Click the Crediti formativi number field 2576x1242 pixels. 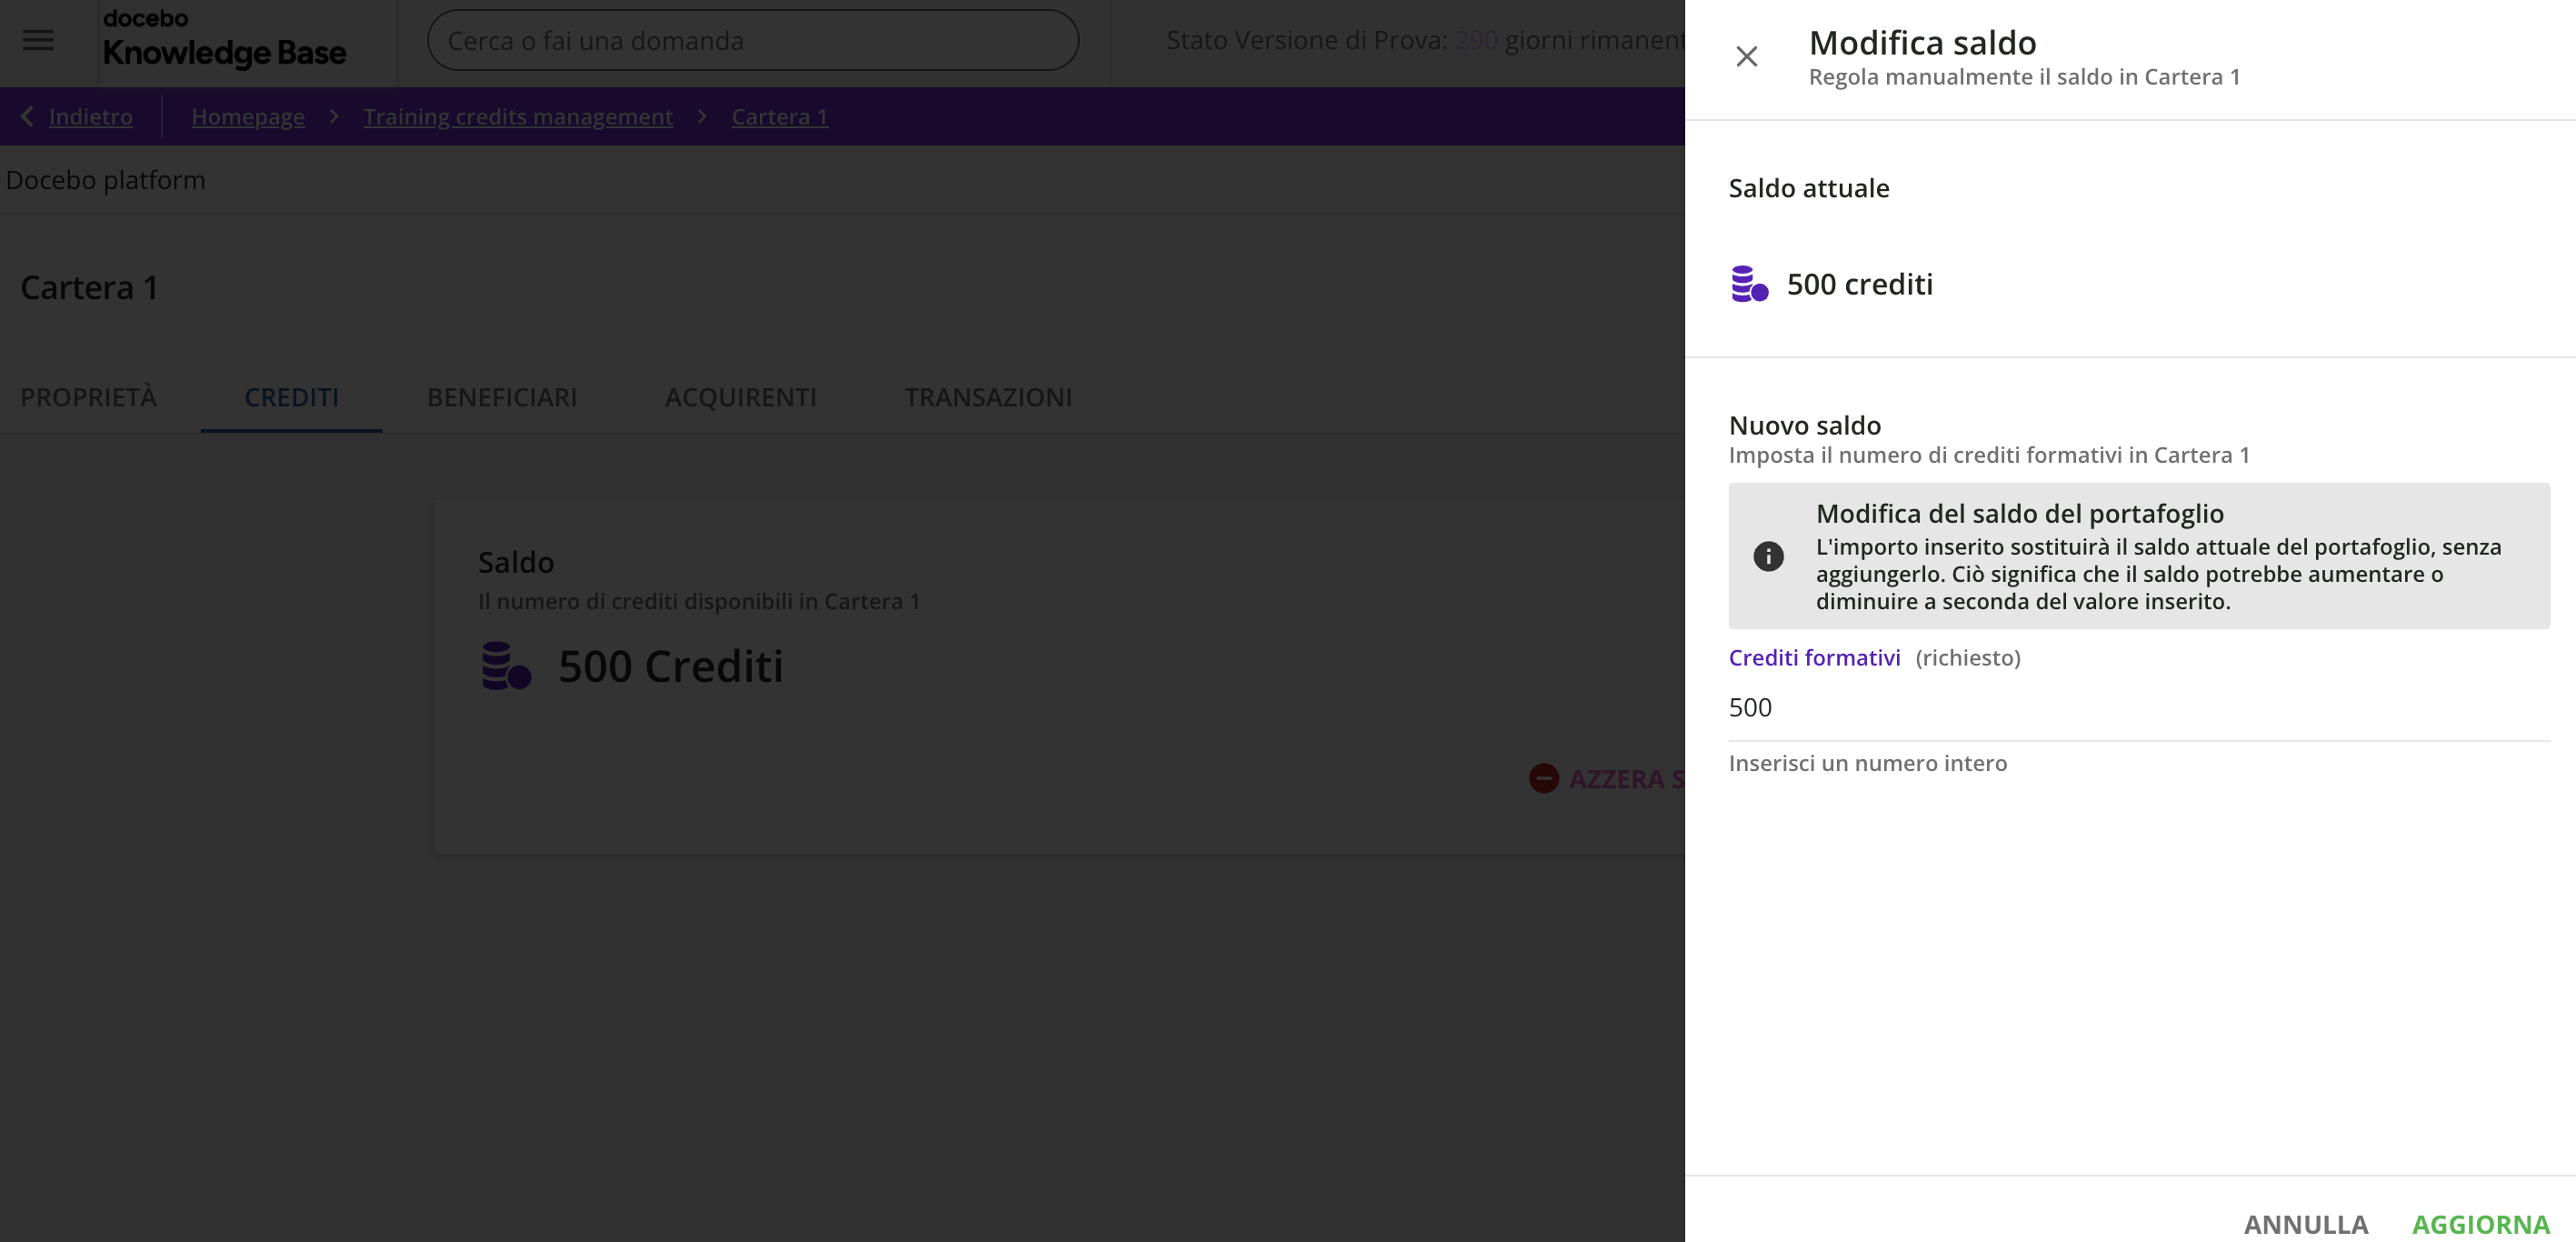click(x=2138, y=708)
